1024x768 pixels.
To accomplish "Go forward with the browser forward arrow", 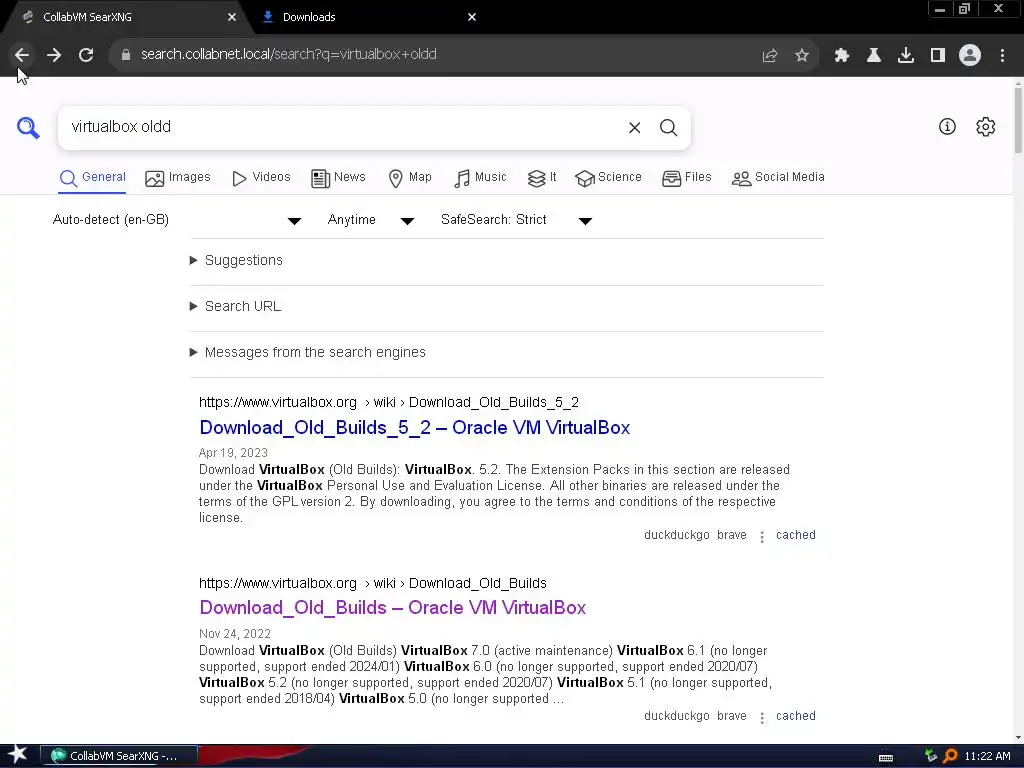I will pyautogui.click(x=54, y=55).
